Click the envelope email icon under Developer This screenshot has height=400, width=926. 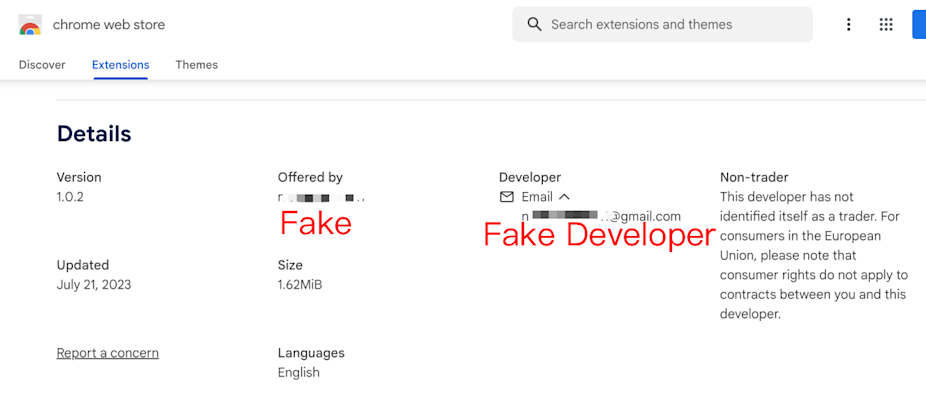507,197
